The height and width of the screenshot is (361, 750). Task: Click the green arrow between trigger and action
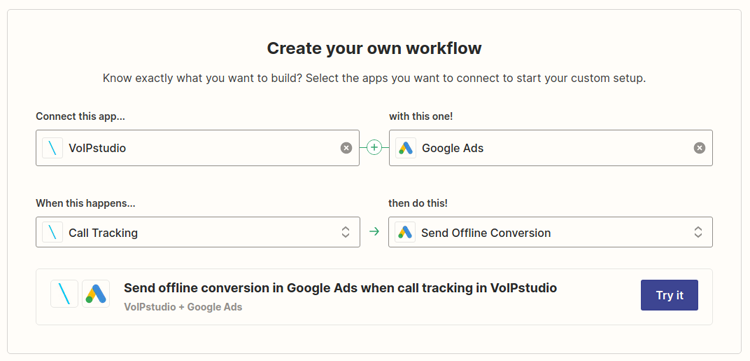click(x=374, y=232)
